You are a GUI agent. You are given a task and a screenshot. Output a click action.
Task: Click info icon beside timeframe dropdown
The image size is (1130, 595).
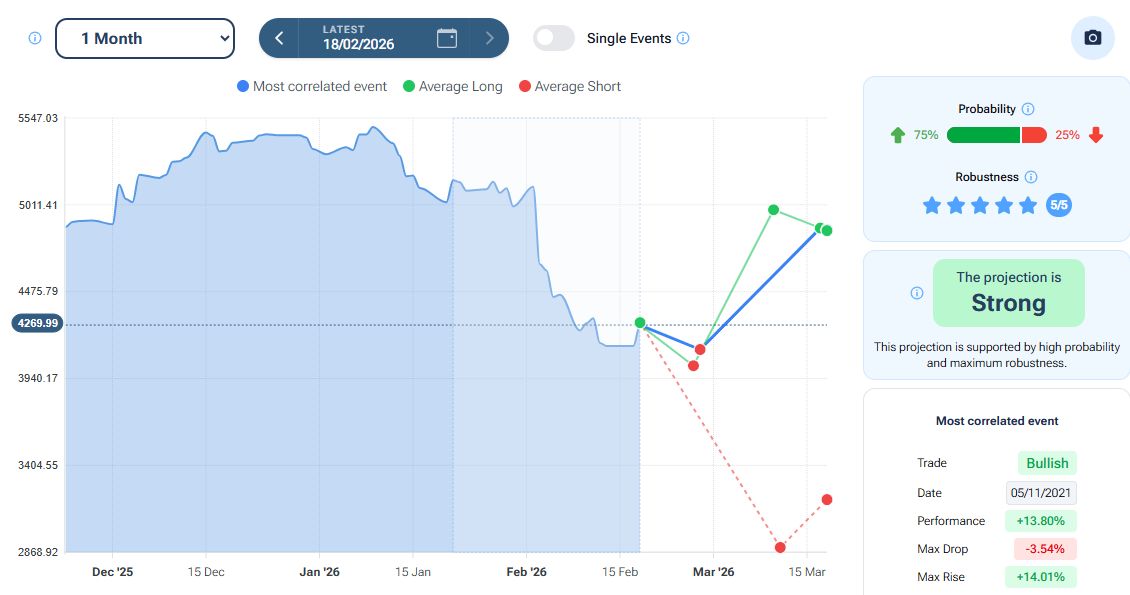(35, 38)
